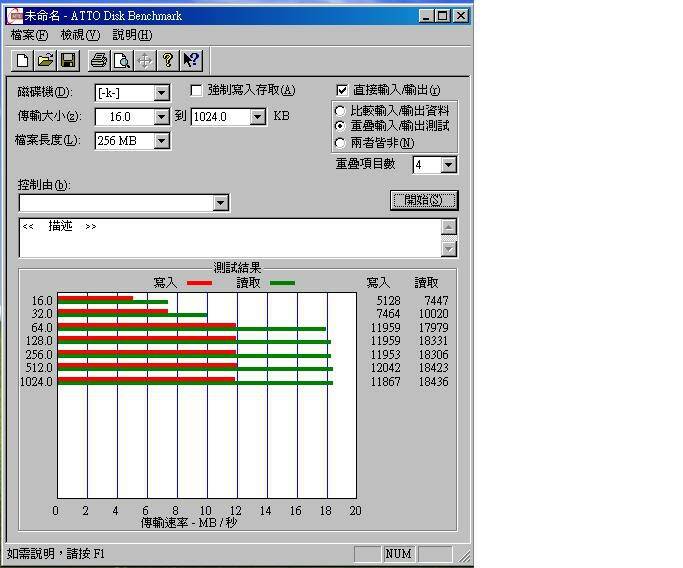Click the description box scroll-down arrow
The height and width of the screenshot is (568, 683).
449,249
